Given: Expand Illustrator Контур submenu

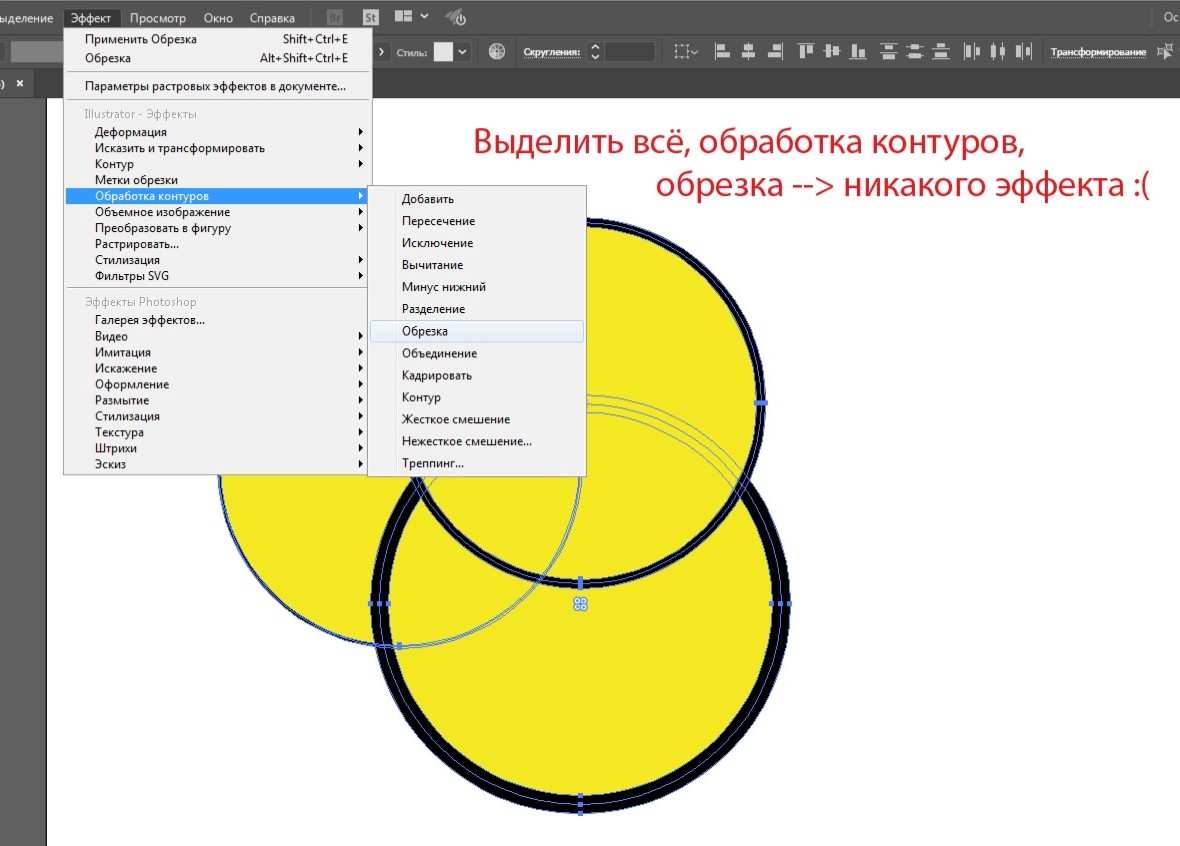Looking at the screenshot, I should [x=217, y=164].
